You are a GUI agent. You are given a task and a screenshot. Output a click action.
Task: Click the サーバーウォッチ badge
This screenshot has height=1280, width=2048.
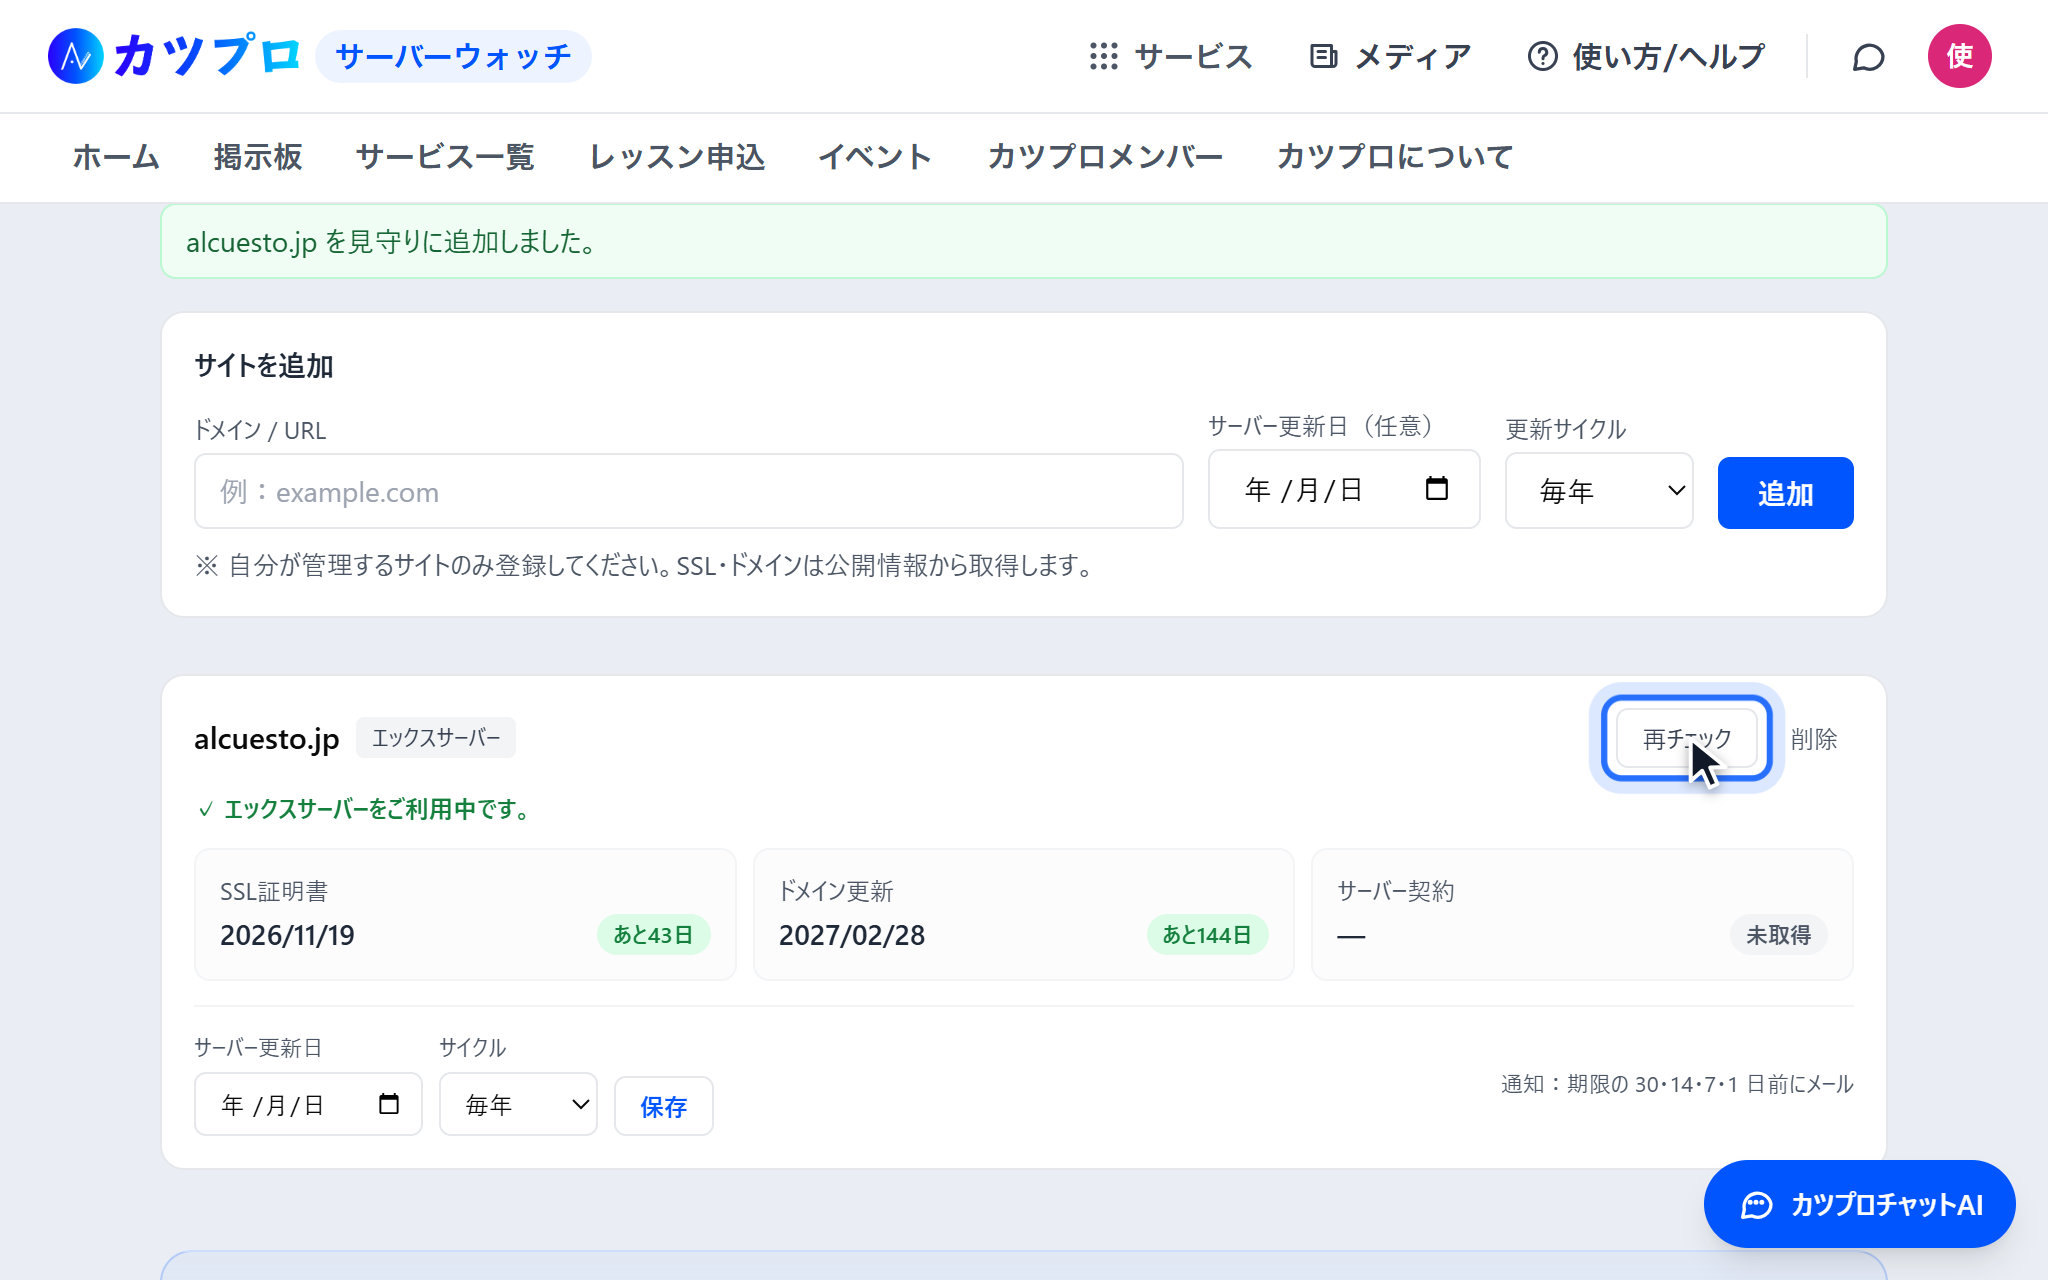click(453, 56)
